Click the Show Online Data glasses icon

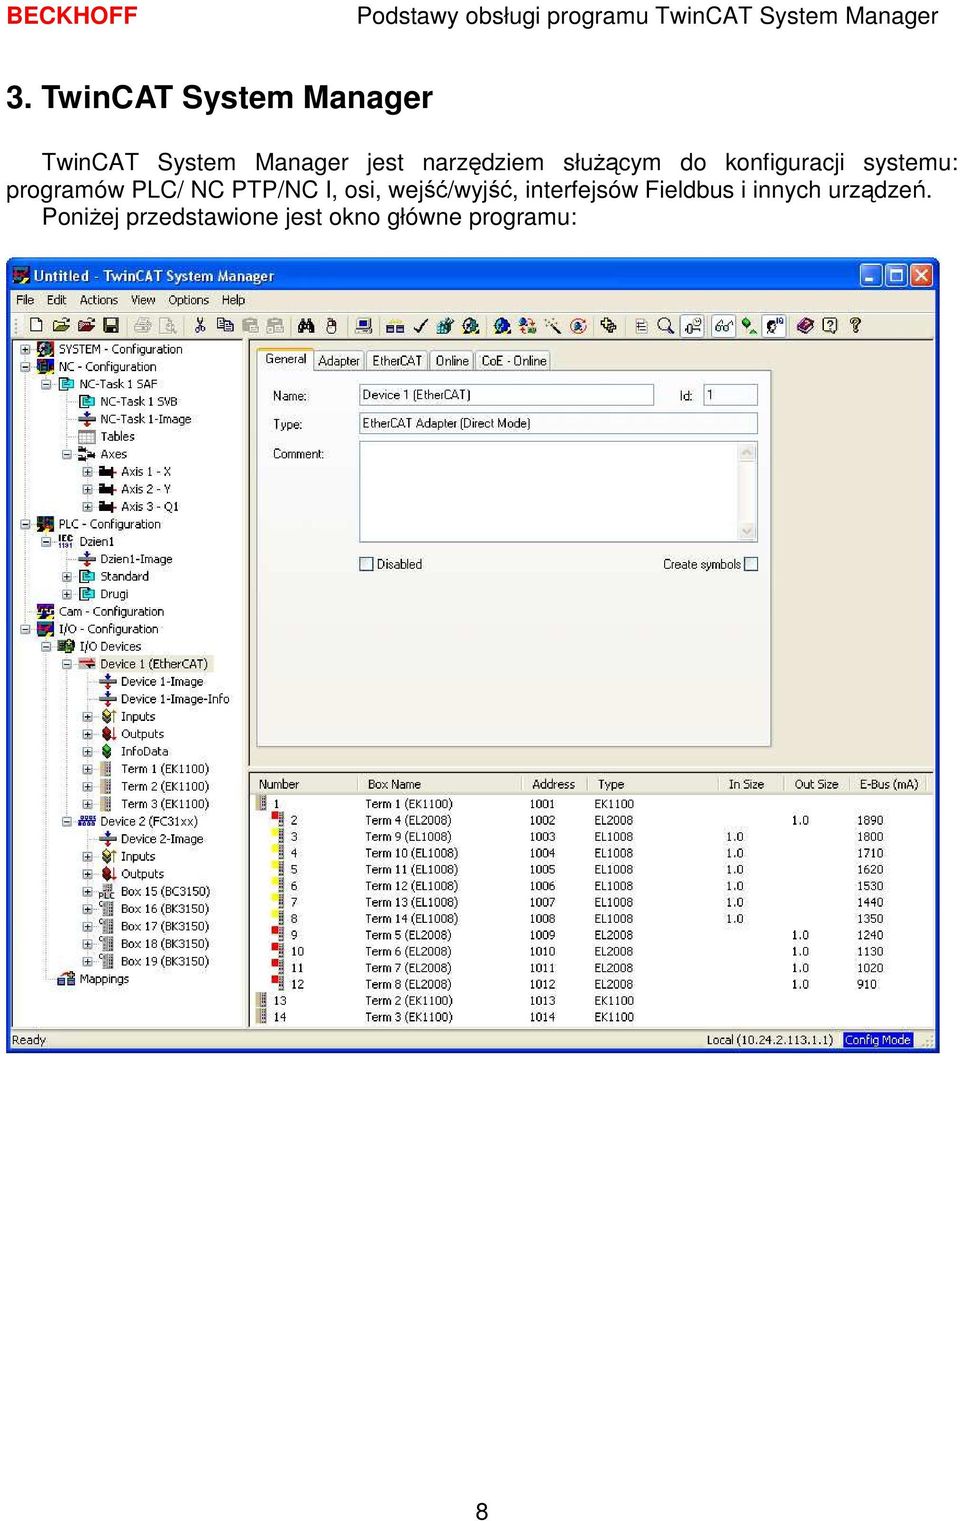724,325
